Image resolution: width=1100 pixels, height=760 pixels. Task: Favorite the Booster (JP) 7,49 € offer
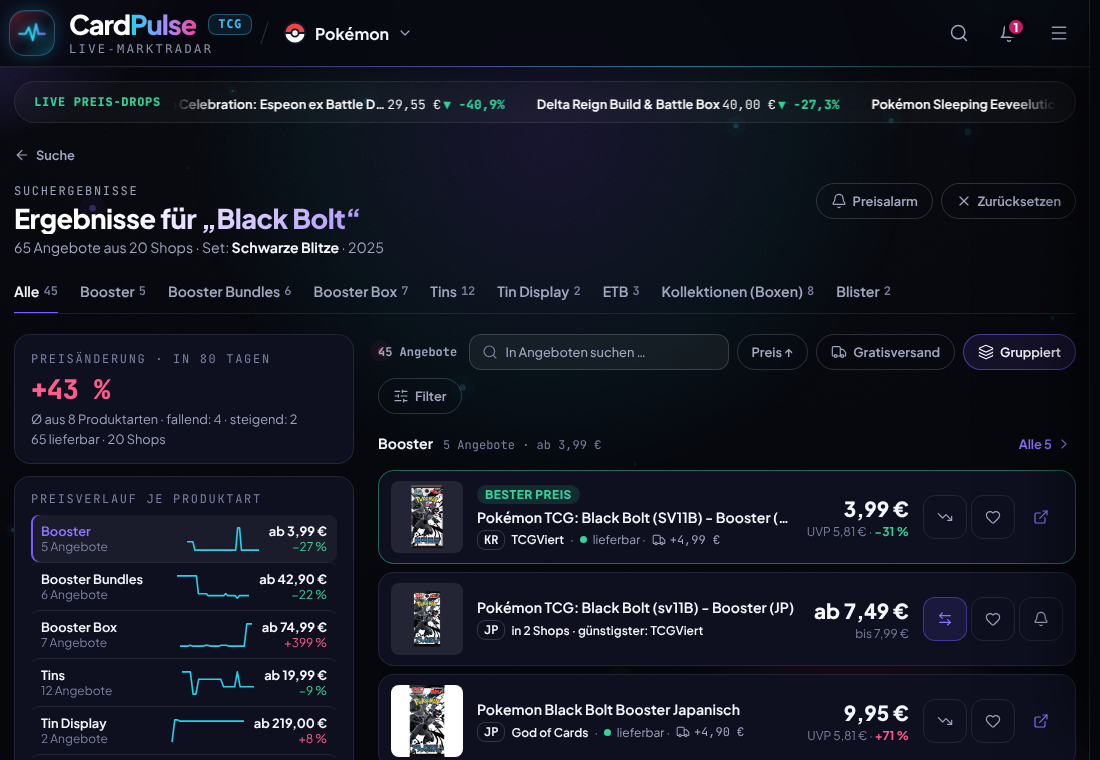tap(993, 619)
